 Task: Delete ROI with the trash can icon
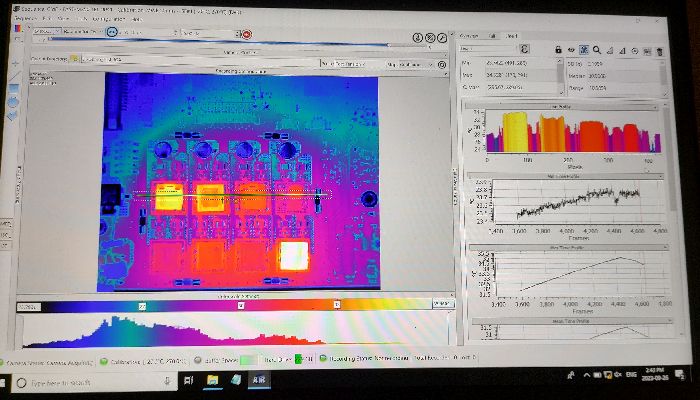(x=659, y=52)
